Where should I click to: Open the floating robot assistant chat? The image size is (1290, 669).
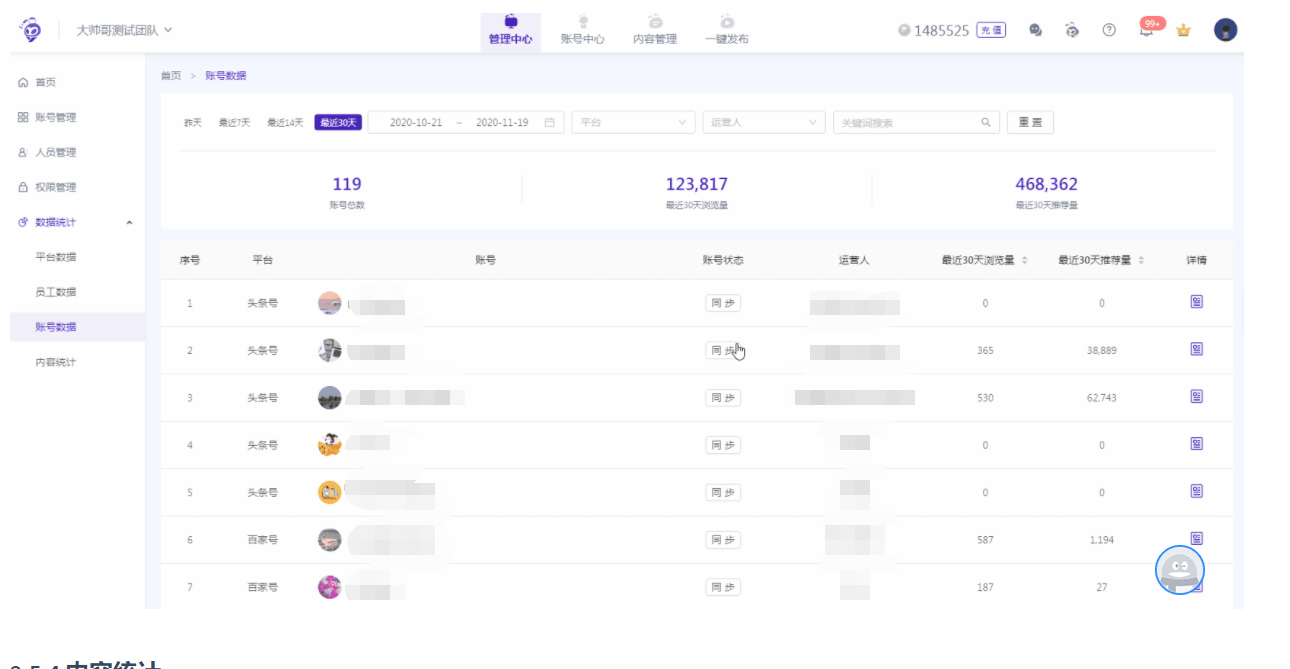click(x=1180, y=570)
